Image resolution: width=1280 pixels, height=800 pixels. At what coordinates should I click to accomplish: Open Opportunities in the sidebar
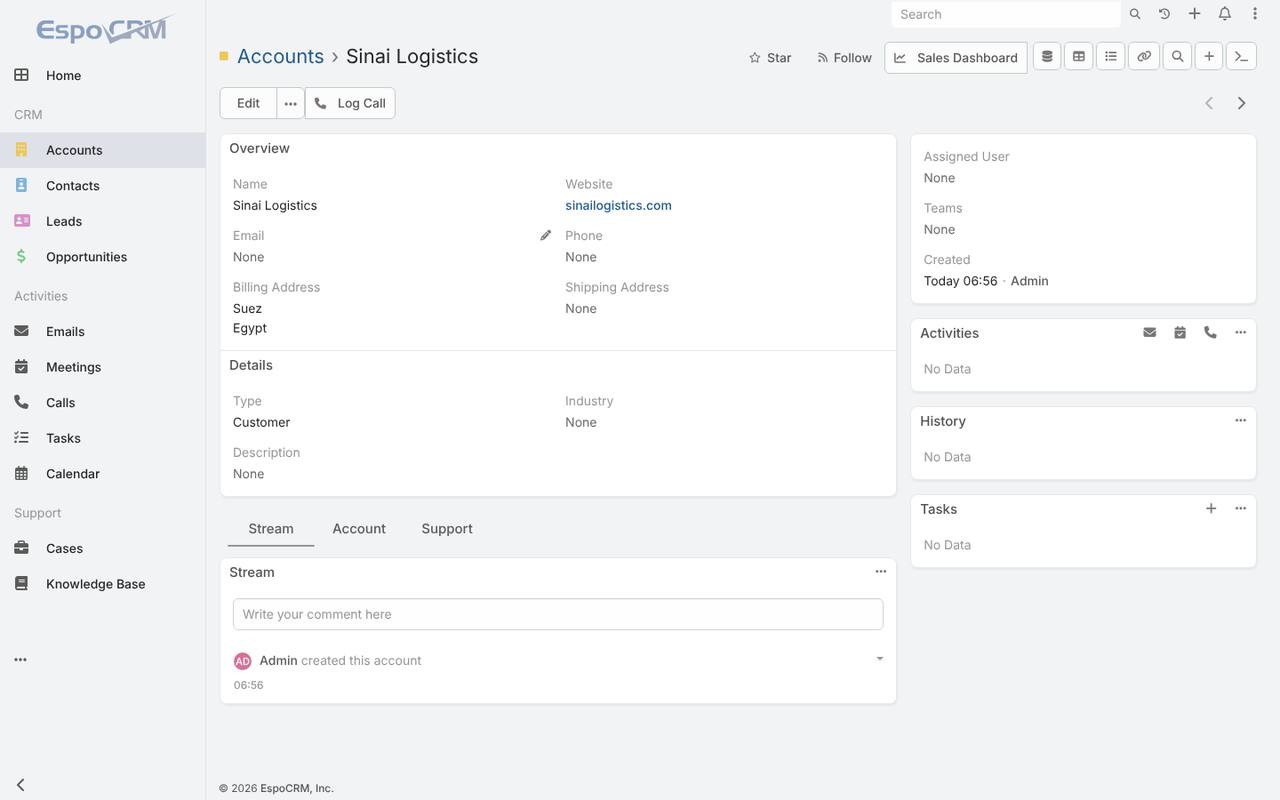(x=103, y=257)
